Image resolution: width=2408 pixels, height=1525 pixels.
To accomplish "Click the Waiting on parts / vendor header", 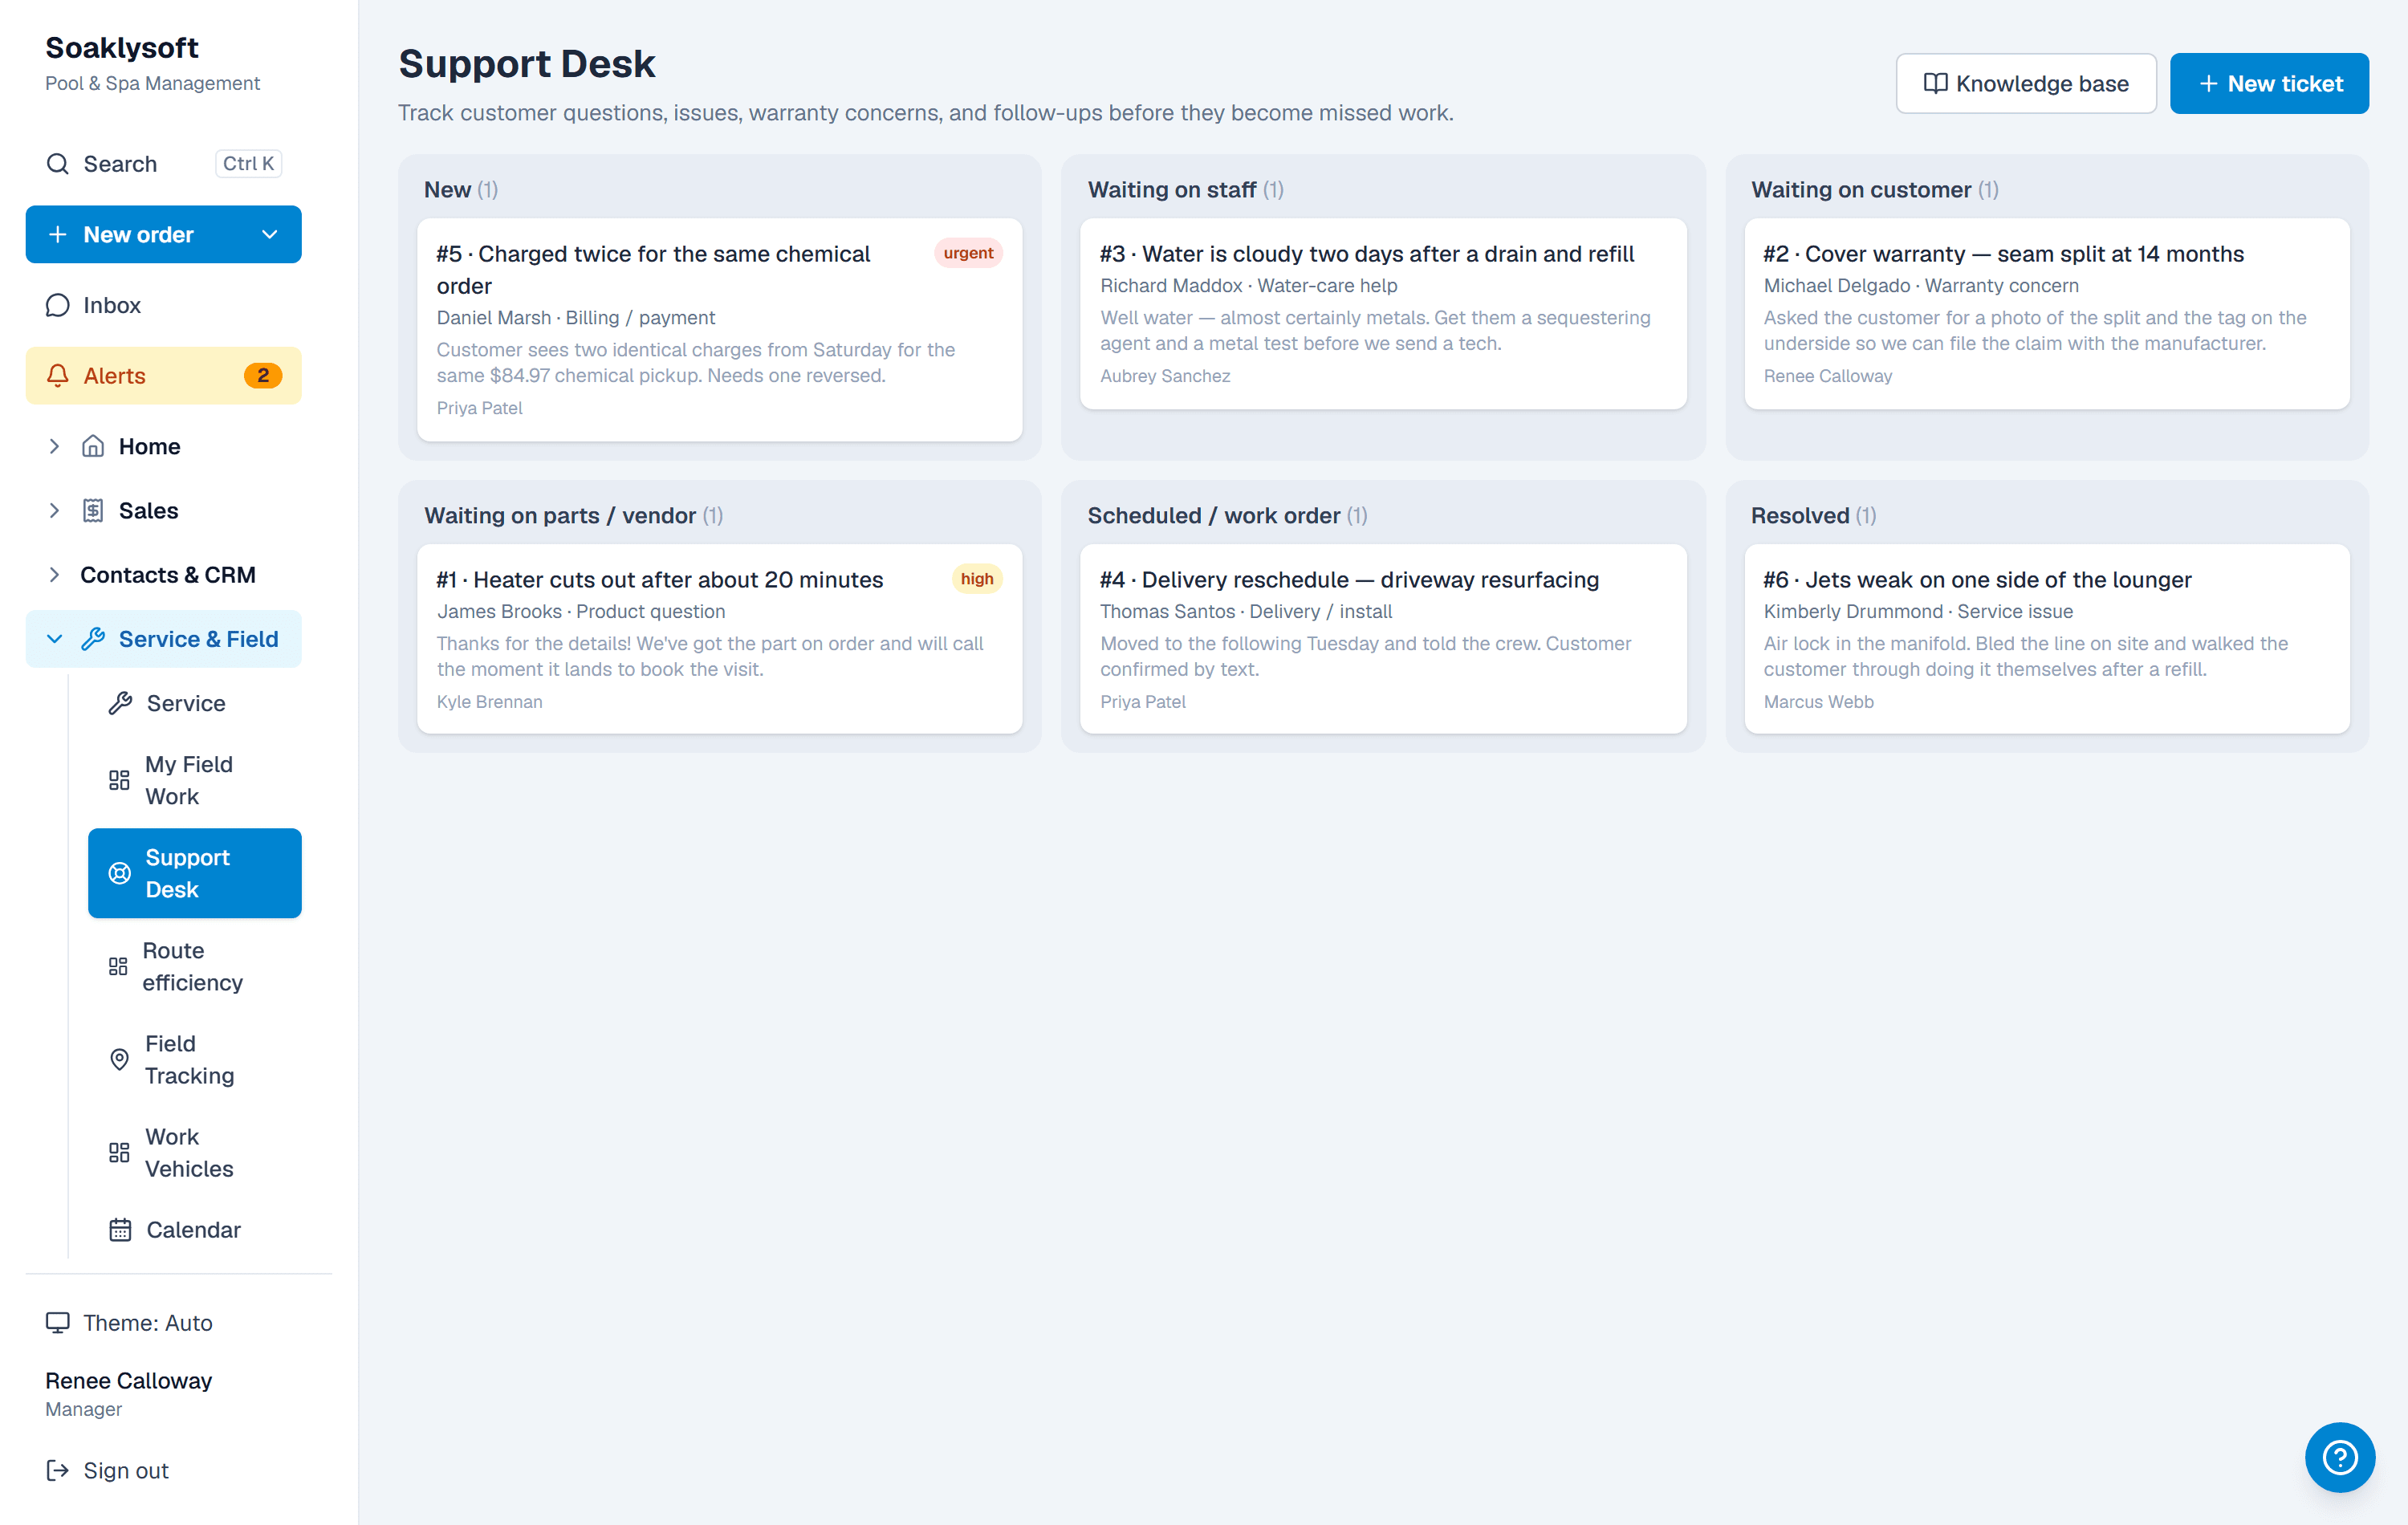I will coord(573,515).
